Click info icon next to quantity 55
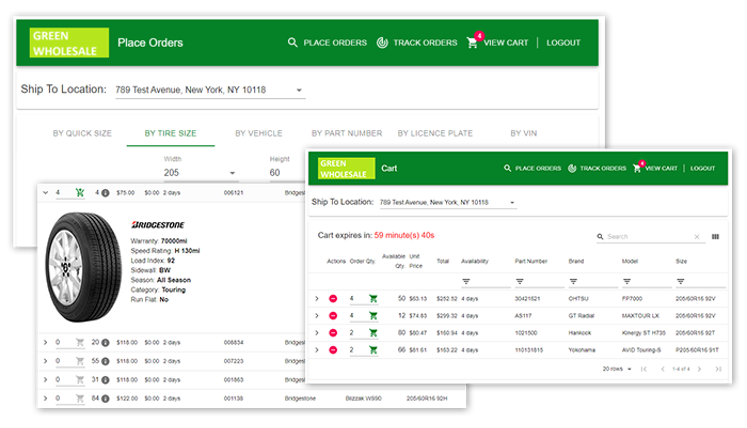 [105, 361]
